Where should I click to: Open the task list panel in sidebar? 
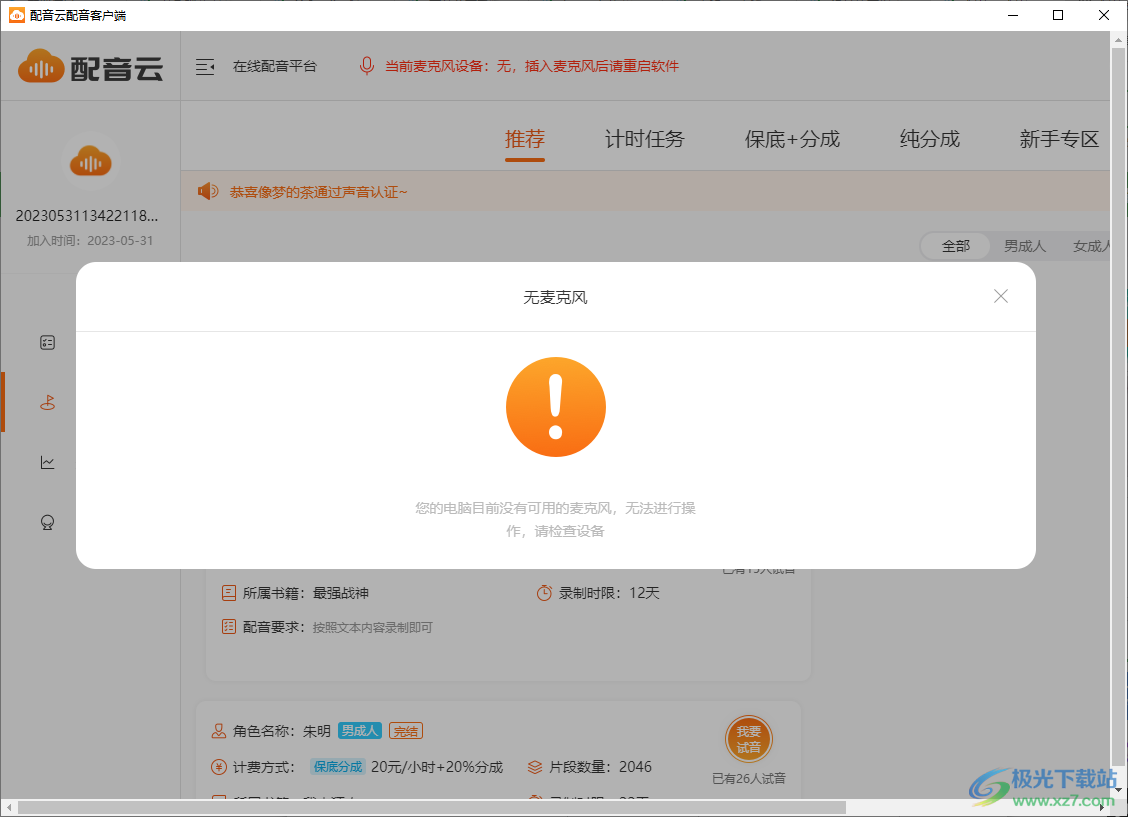point(47,342)
